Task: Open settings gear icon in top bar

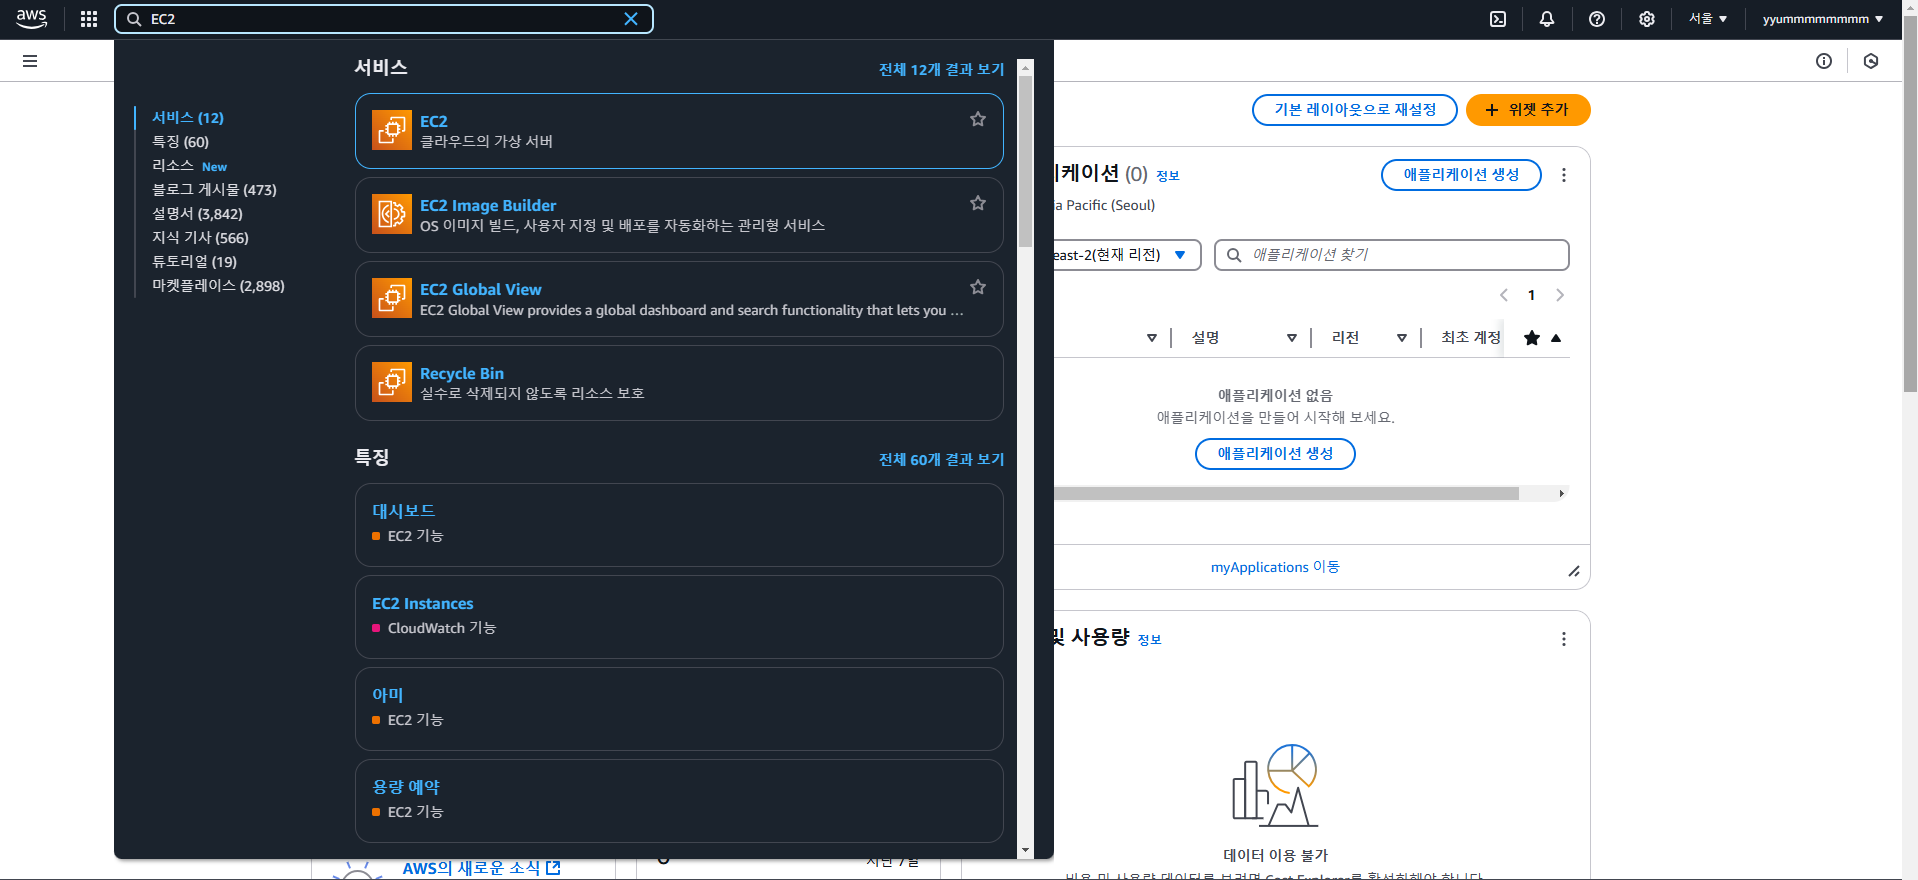Action: click(x=1647, y=19)
